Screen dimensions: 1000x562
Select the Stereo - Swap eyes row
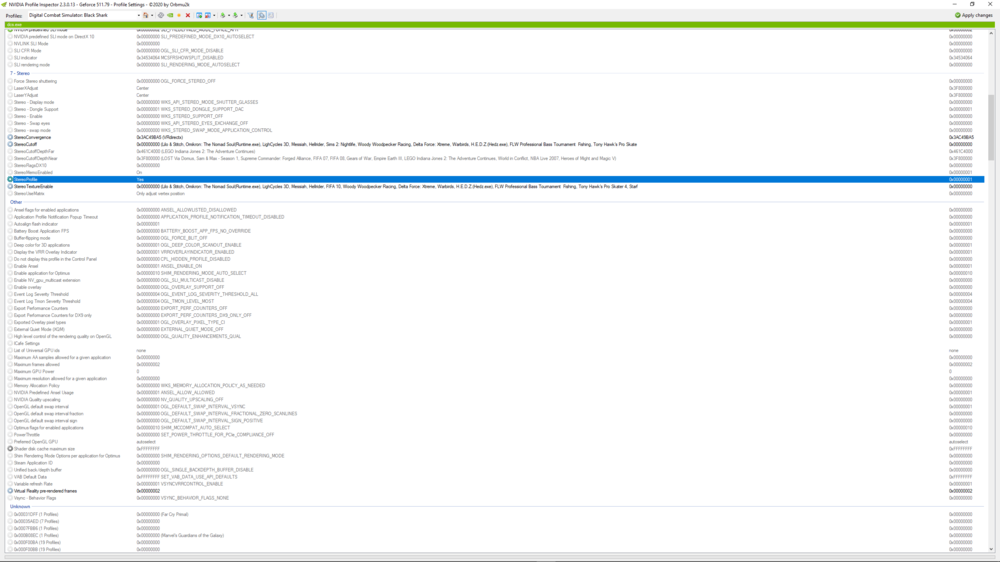tap(494, 123)
